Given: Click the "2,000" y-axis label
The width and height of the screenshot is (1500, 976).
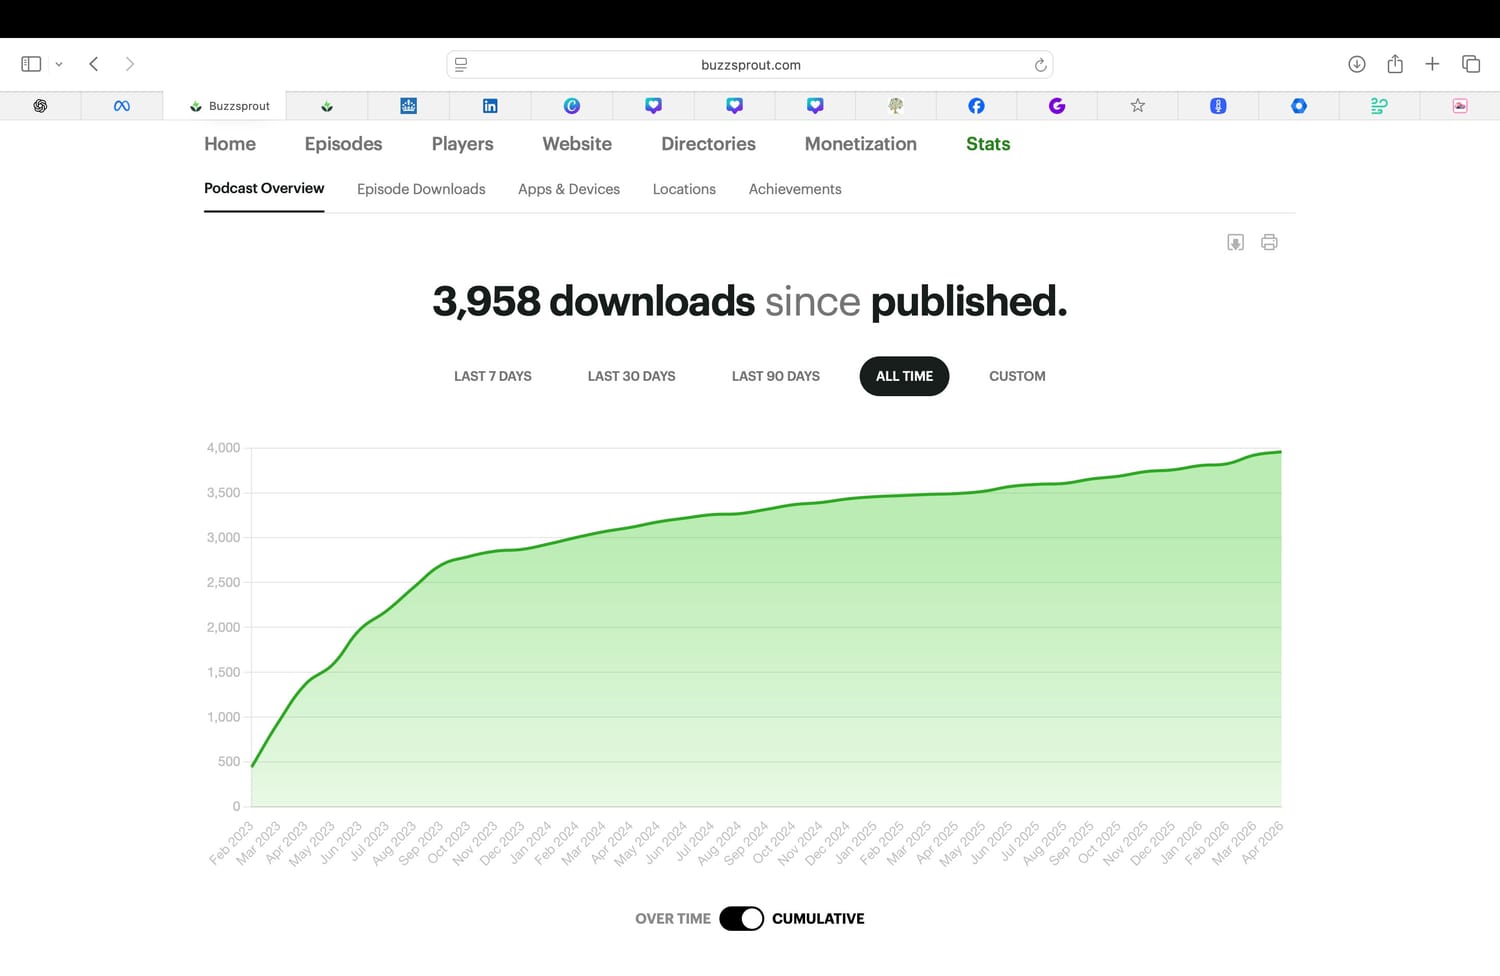Looking at the screenshot, I should pyautogui.click(x=223, y=627).
